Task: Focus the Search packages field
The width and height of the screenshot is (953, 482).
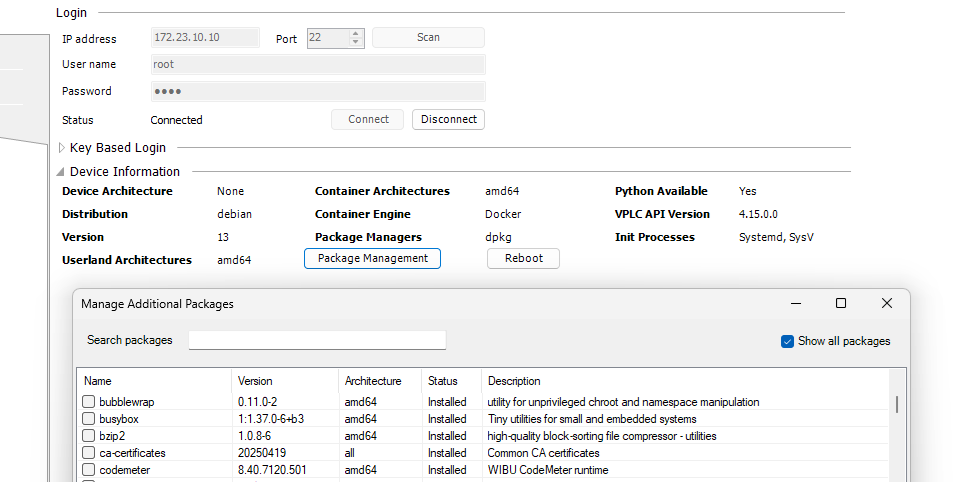Action: [x=317, y=341]
